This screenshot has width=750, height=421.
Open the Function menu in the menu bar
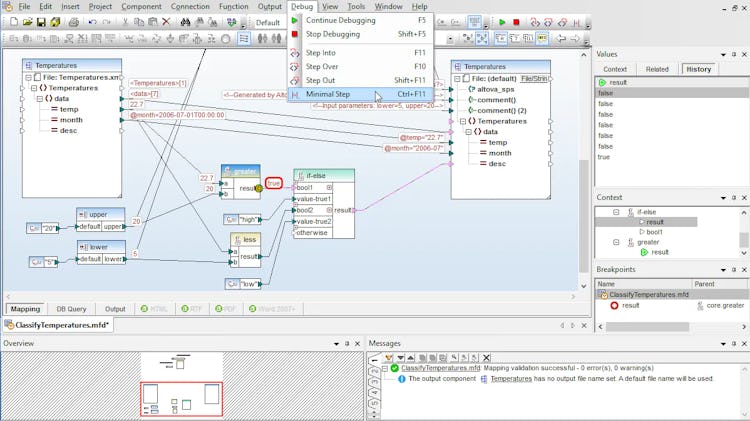[x=233, y=7]
